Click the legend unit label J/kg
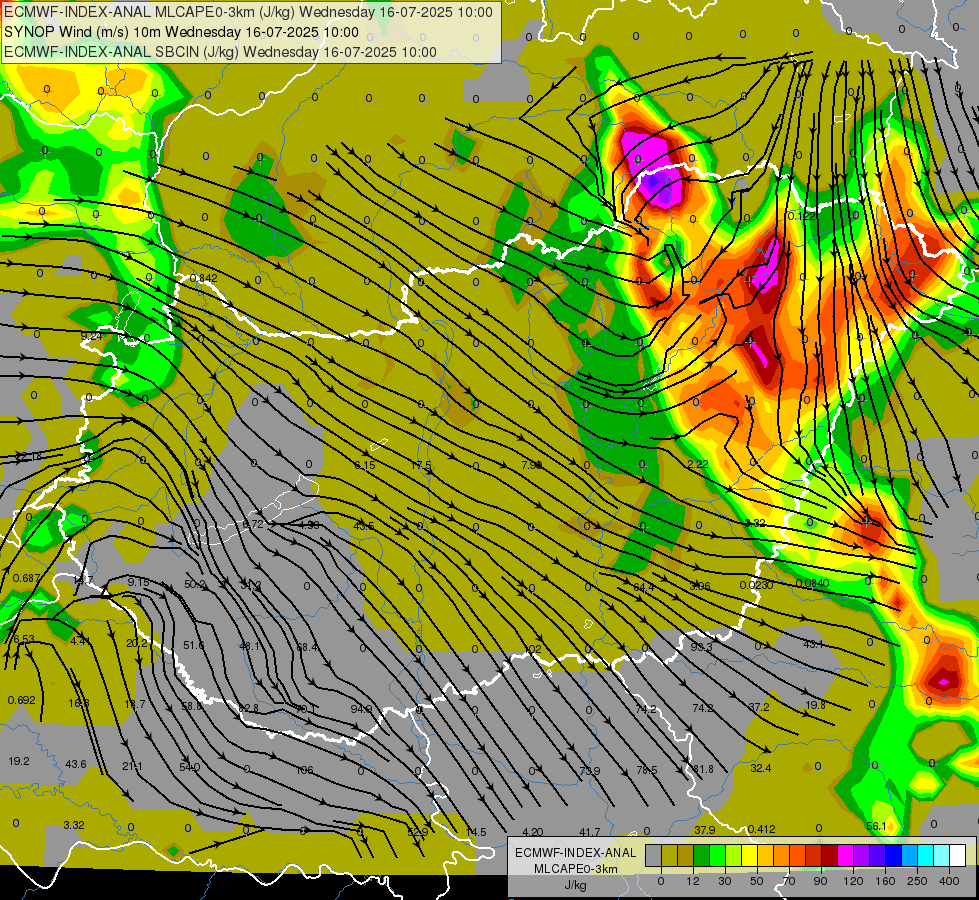Viewport: 979px width, 900px height. [576, 885]
